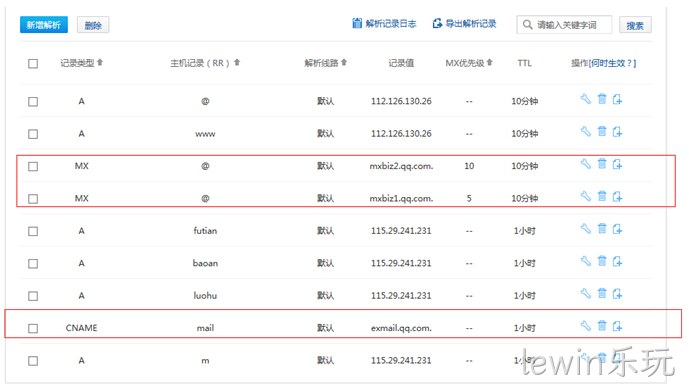
Task: Edit the futian record with wrench icon
Action: click(x=585, y=228)
